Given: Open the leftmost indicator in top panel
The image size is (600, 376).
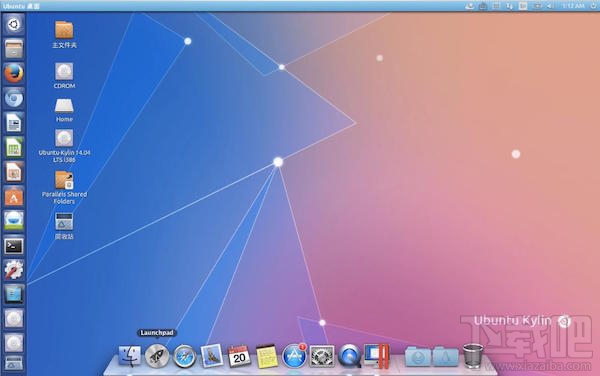Looking at the screenshot, I should click(470, 6).
